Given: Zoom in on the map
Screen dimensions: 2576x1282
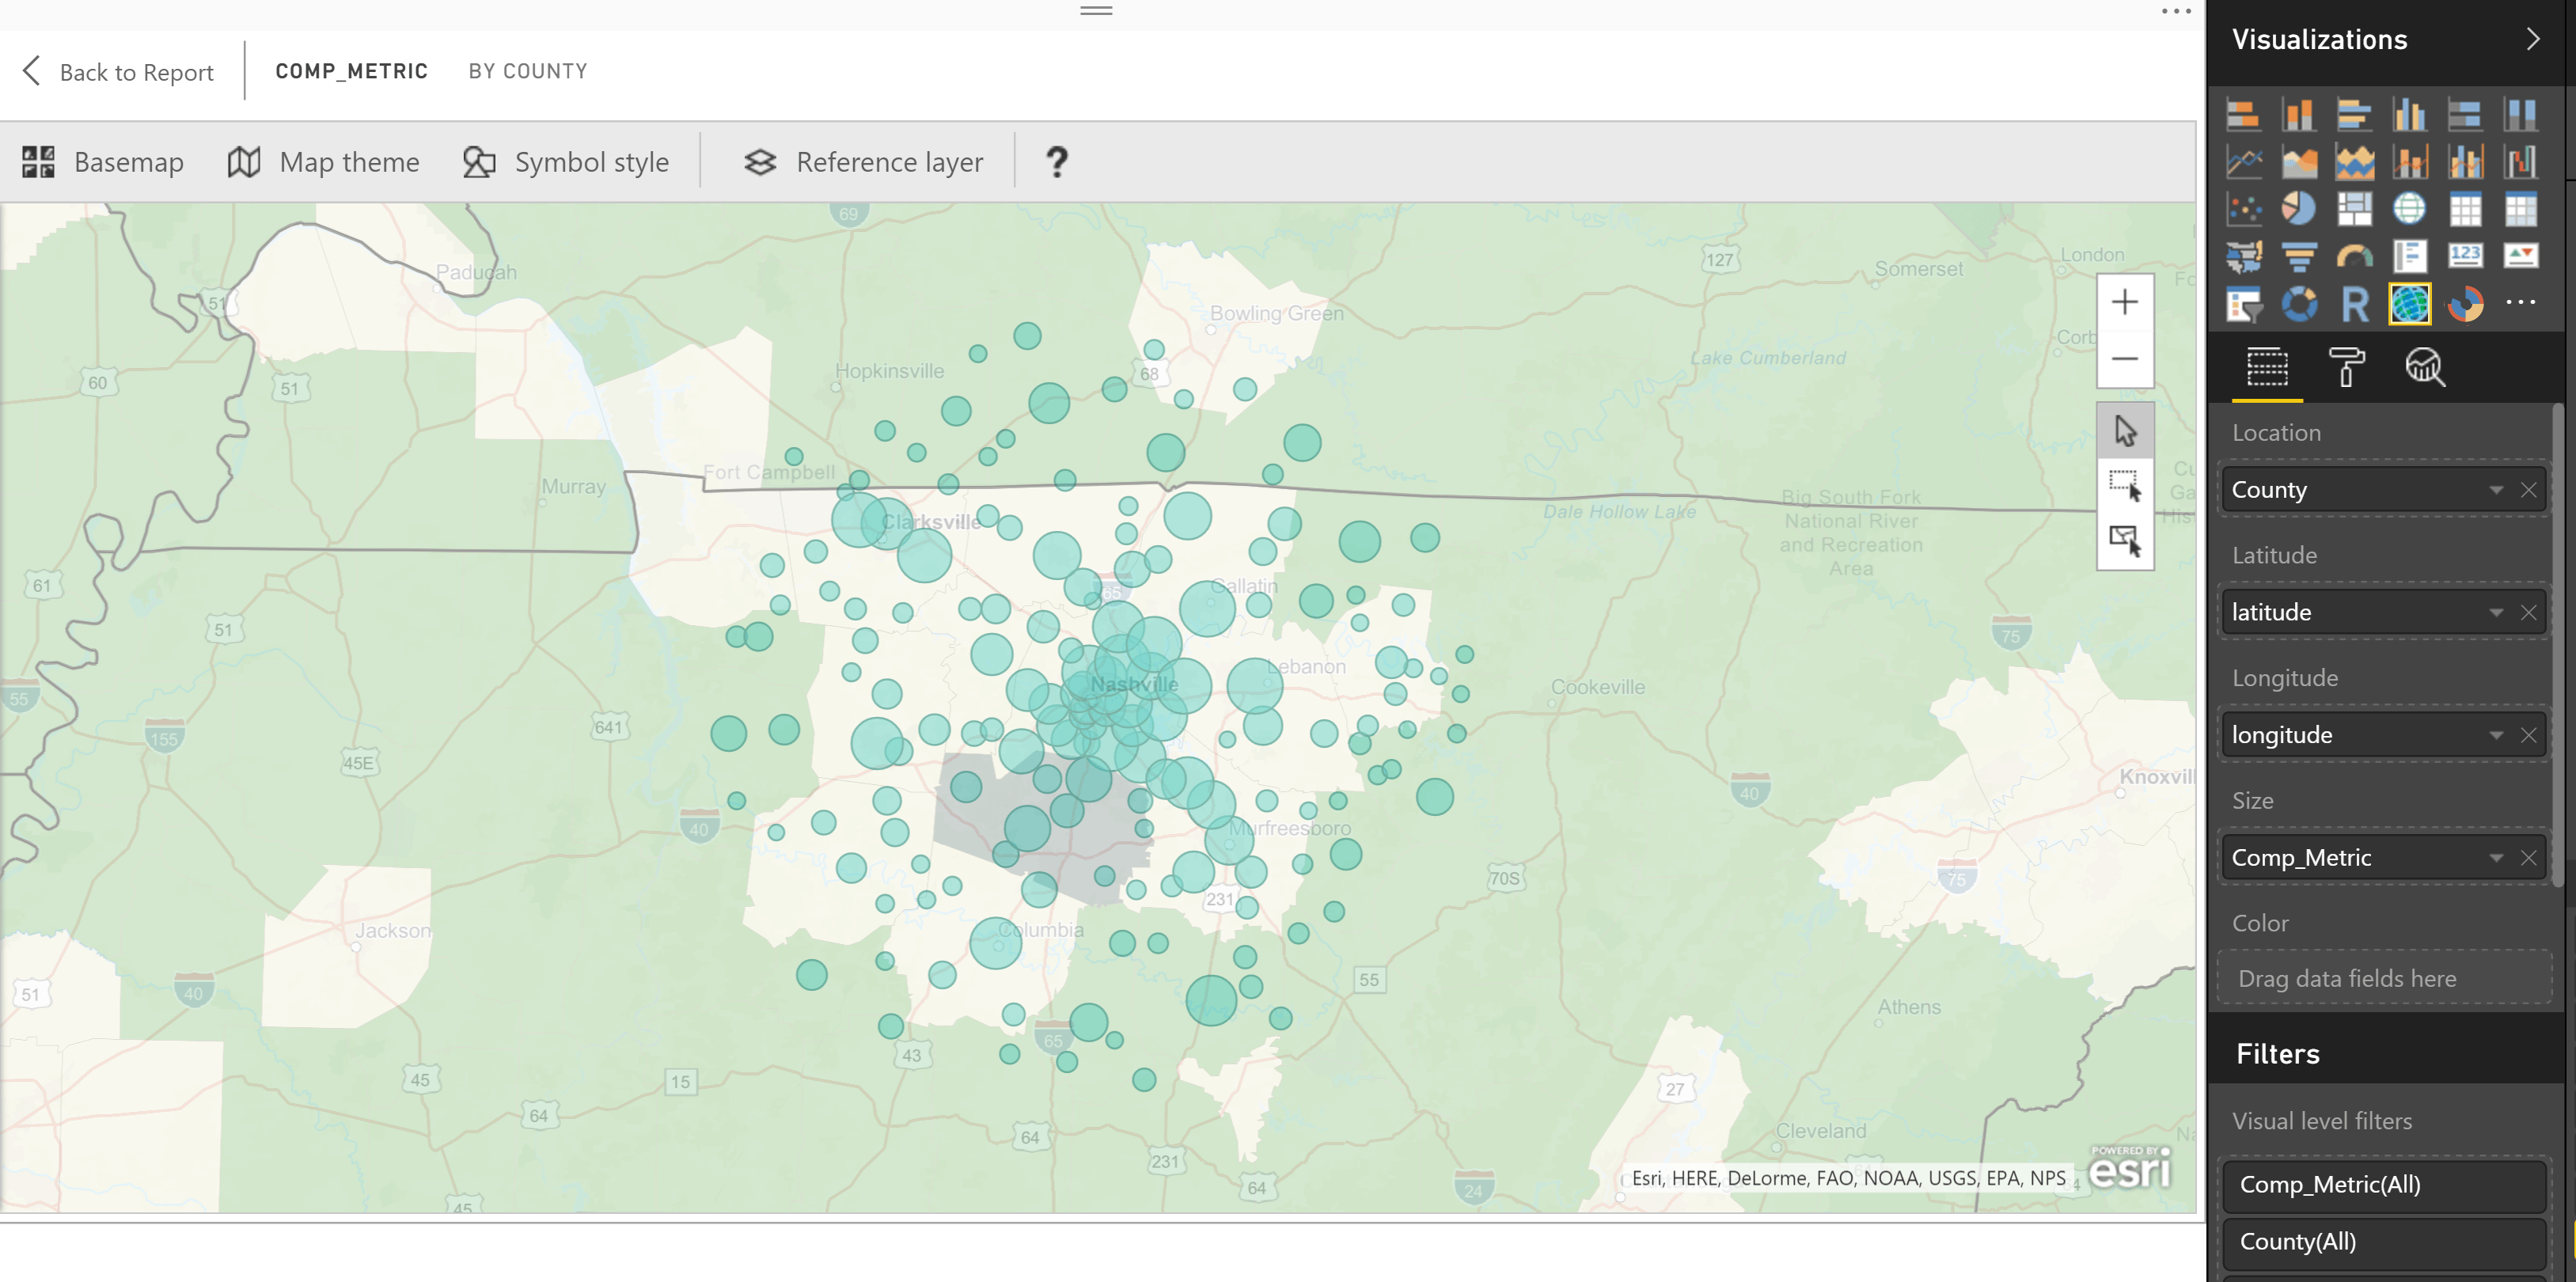Looking at the screenshot, I should click(x=2124, y=302).
